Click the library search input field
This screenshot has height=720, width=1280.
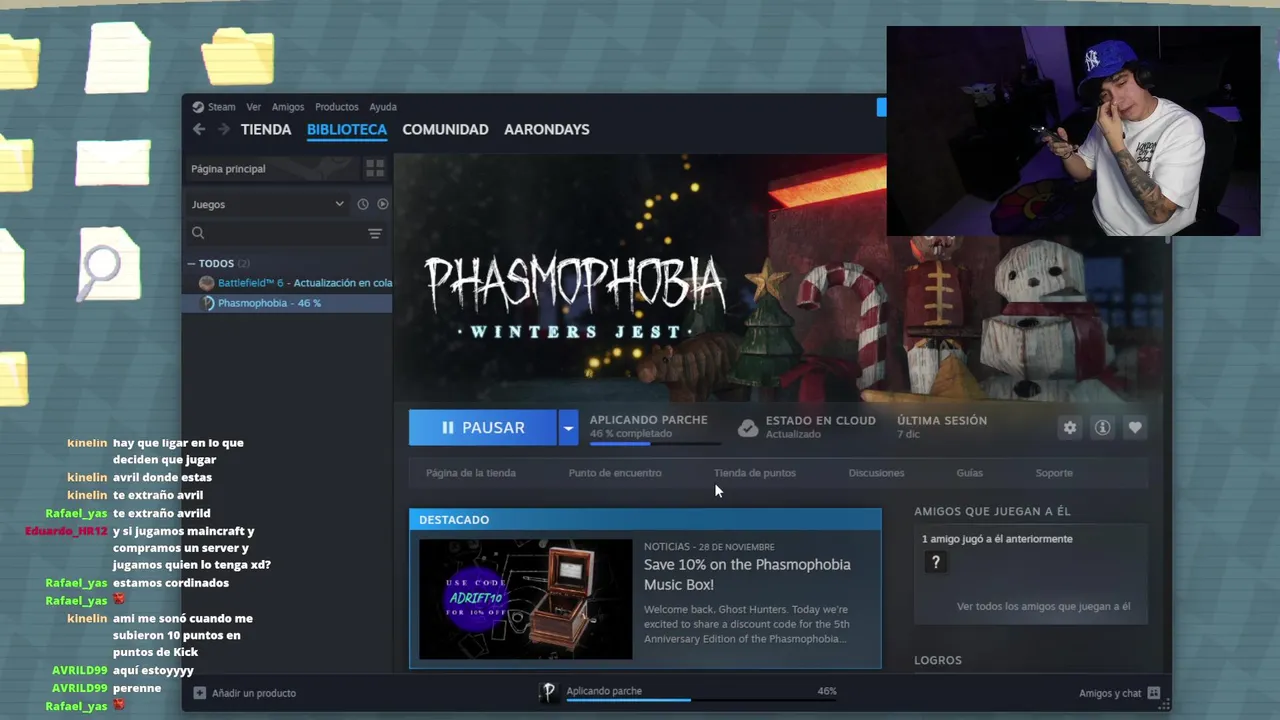click(x=285, y=233)
